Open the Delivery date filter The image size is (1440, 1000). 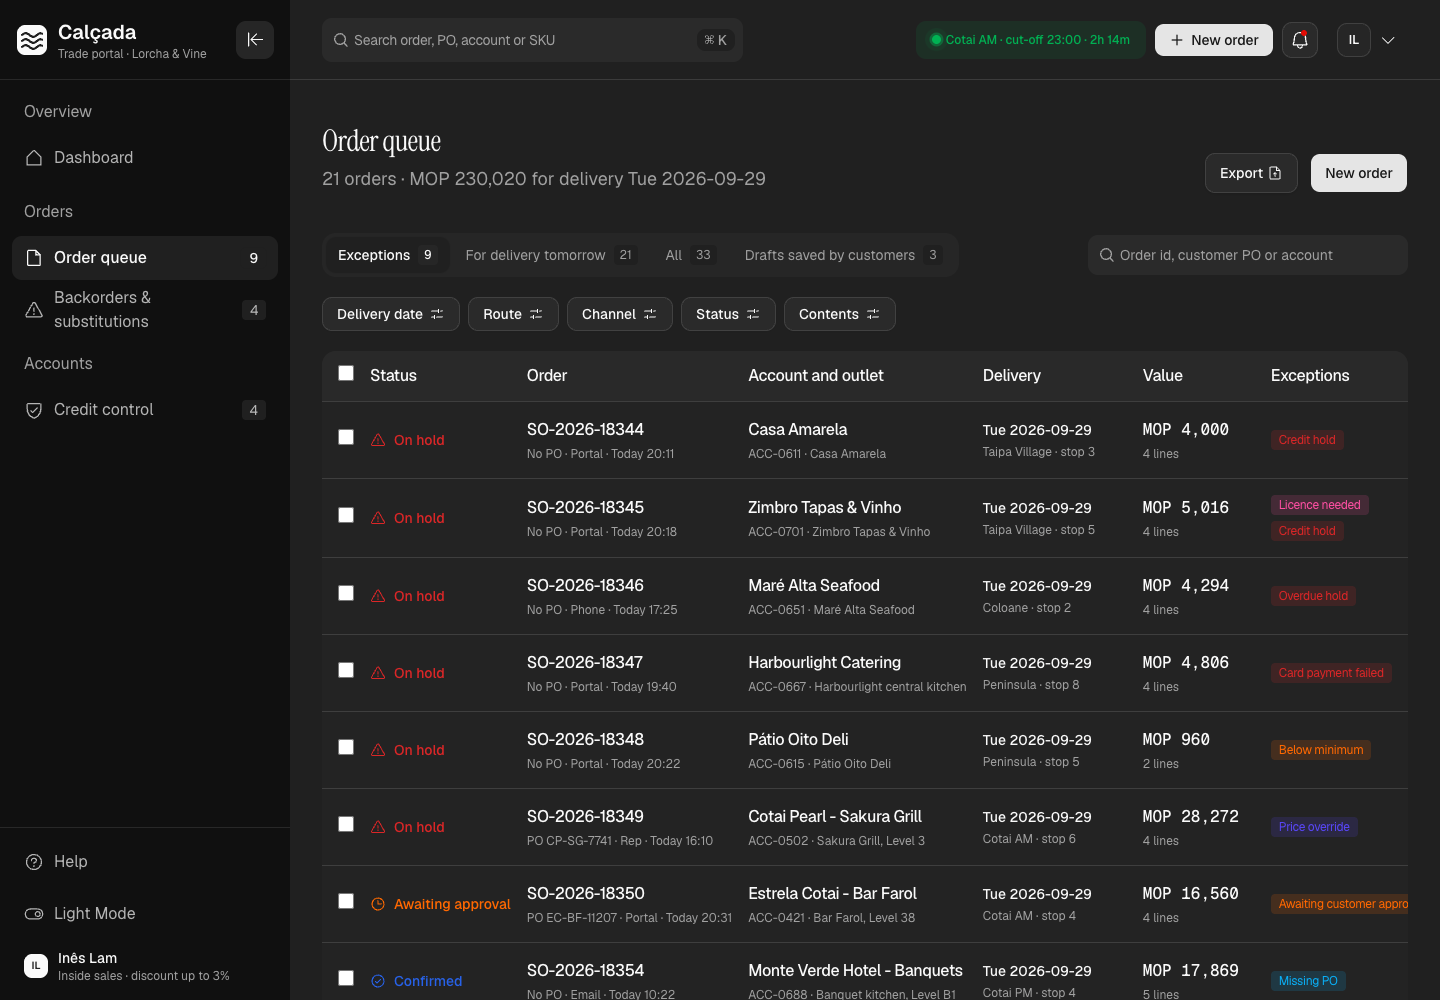(x=391, y=314)
